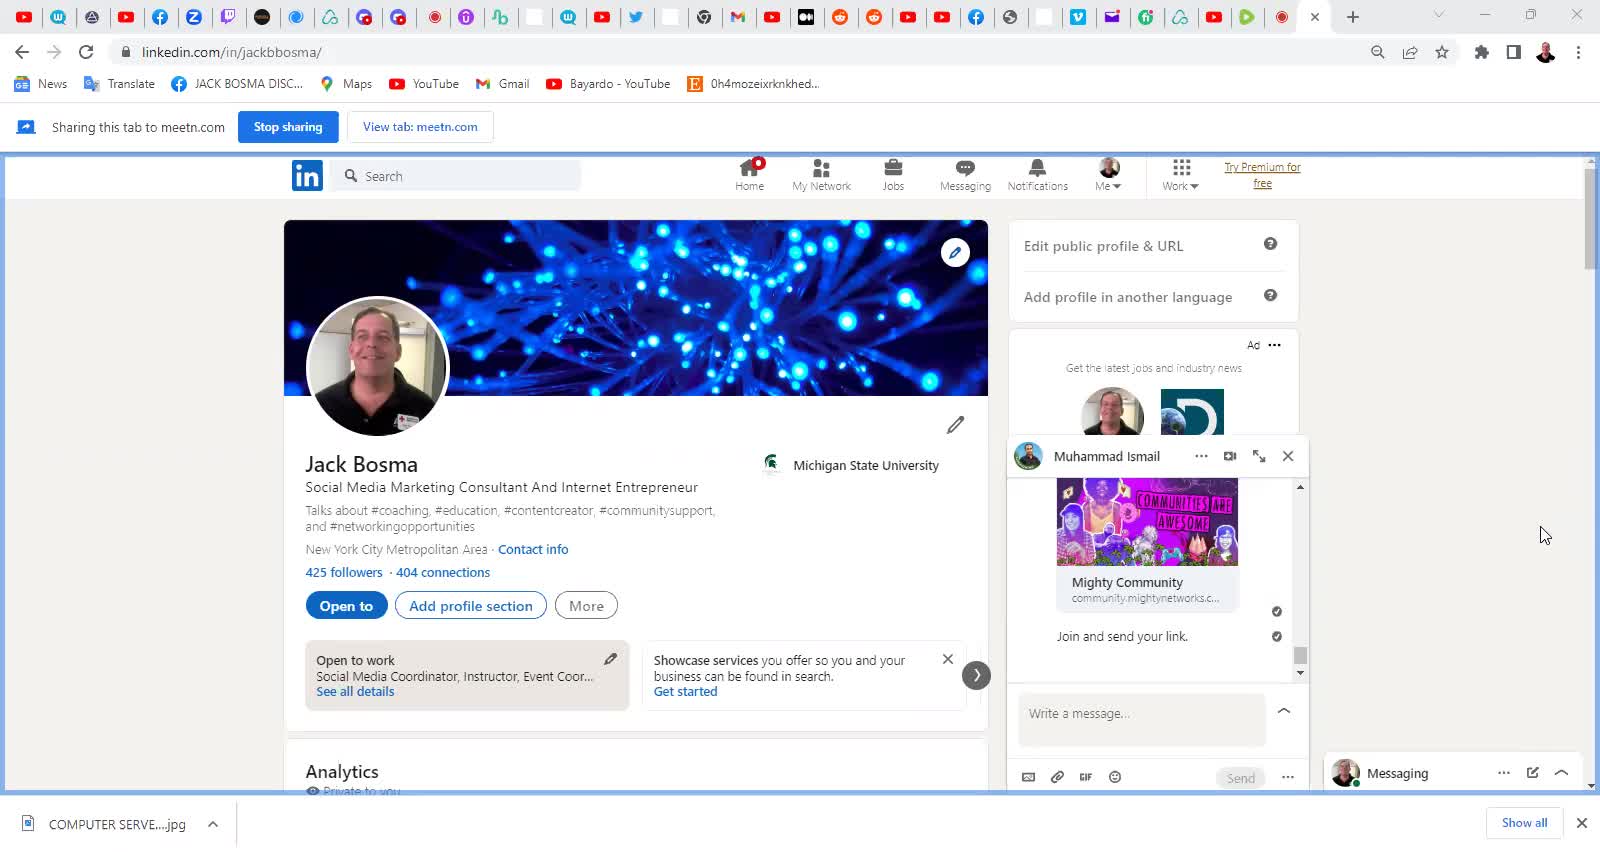Click help icon beside Add profile language

(1270, 295)
